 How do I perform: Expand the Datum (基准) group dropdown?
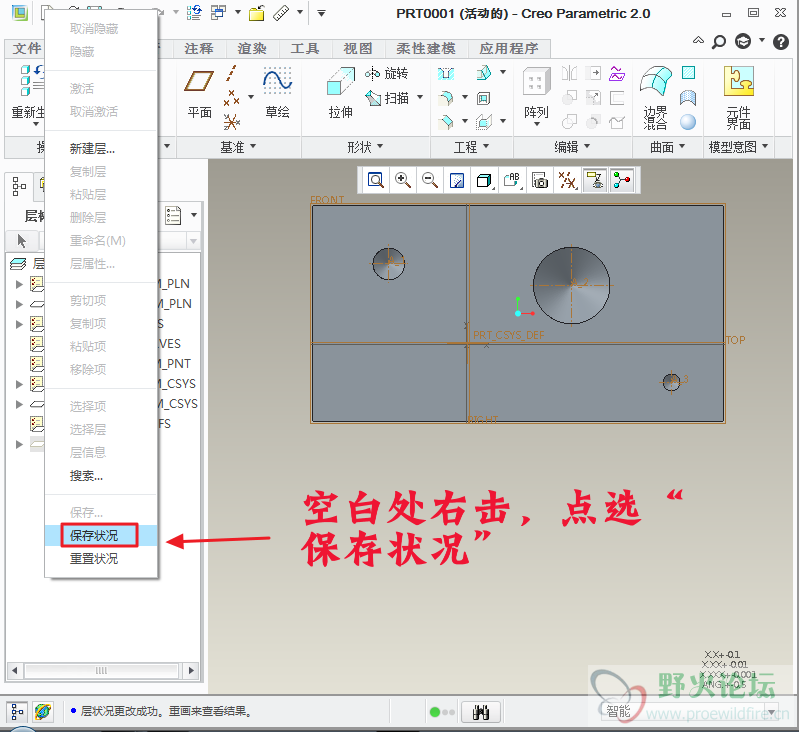tap(238, 147)
